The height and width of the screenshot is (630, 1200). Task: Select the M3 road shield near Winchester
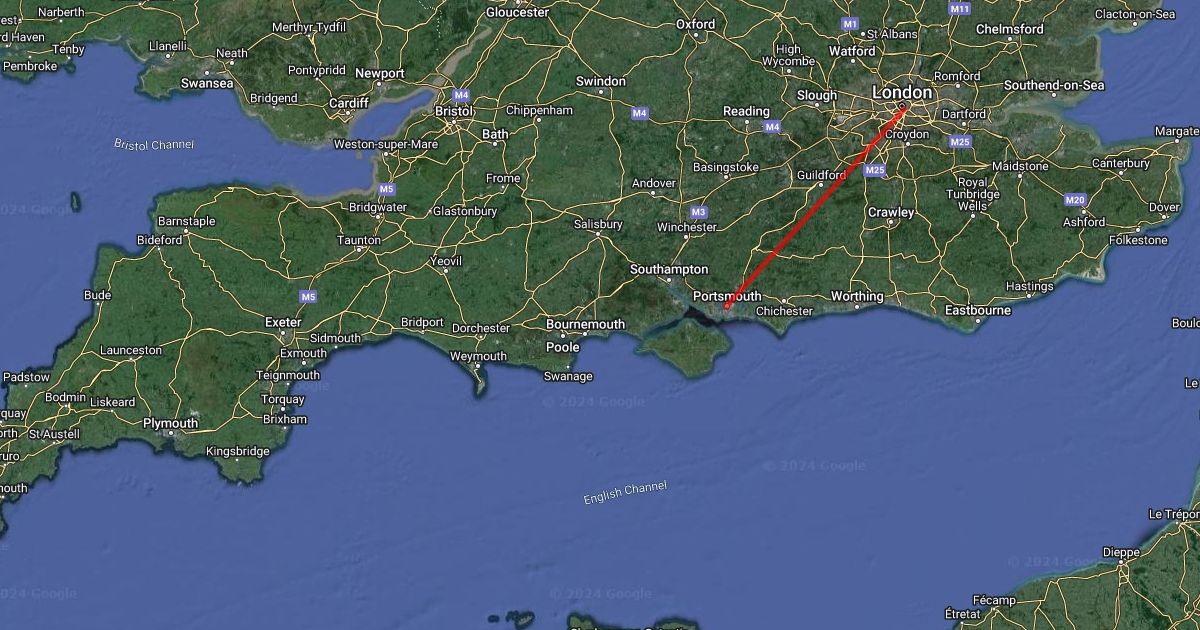699,212
